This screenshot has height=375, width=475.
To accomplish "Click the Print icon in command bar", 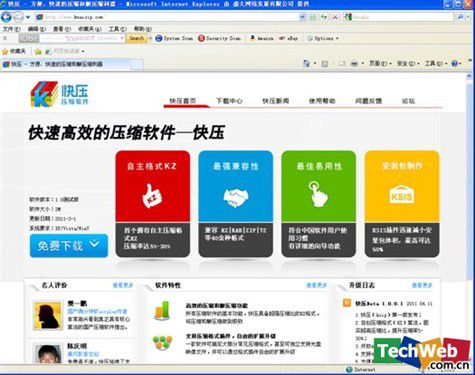I will [354, 63].
